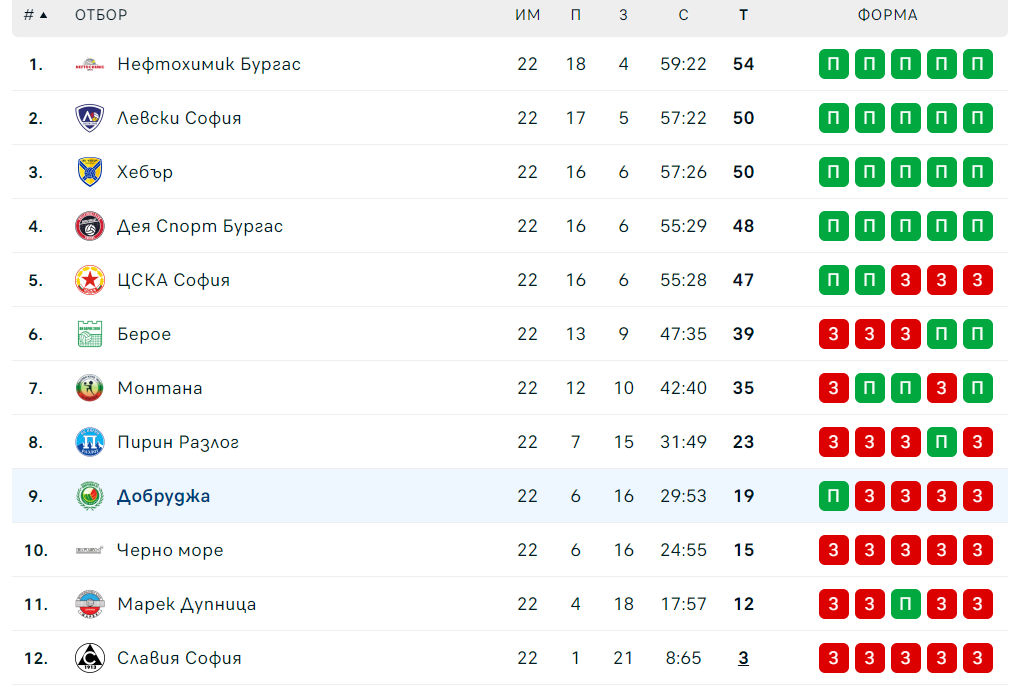Click the Монтана team logo
The image size is (1018, 687).
tap(90, 388)
